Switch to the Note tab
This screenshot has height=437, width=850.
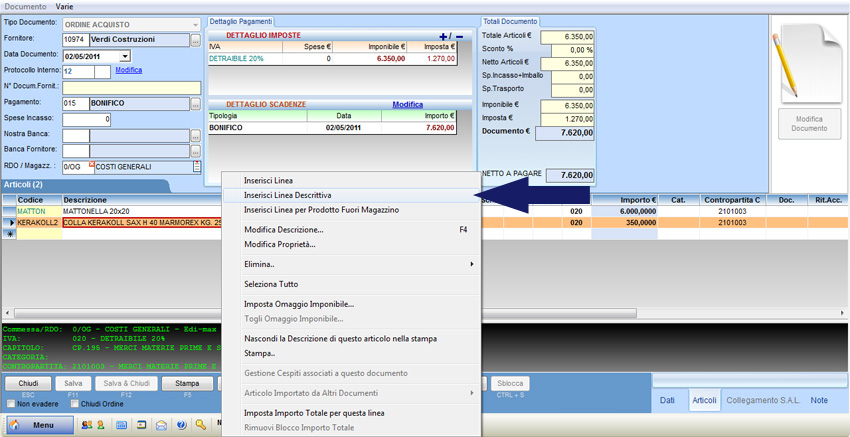(x=819, y=401)
